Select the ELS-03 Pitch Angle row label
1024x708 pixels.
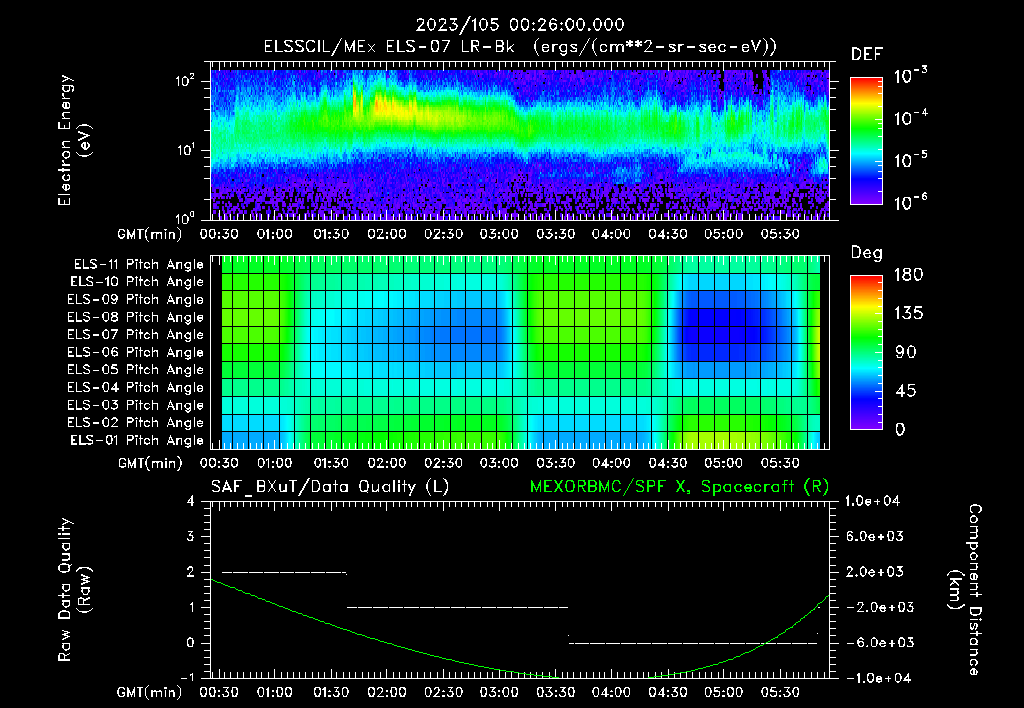click(136, 405)
